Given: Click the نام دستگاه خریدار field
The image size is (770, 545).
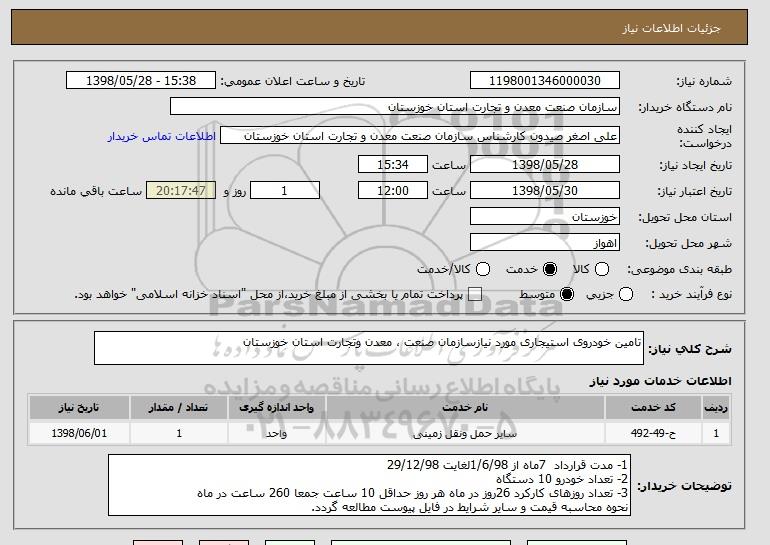Looking at the screenshot, I should (x=395, y=107).
